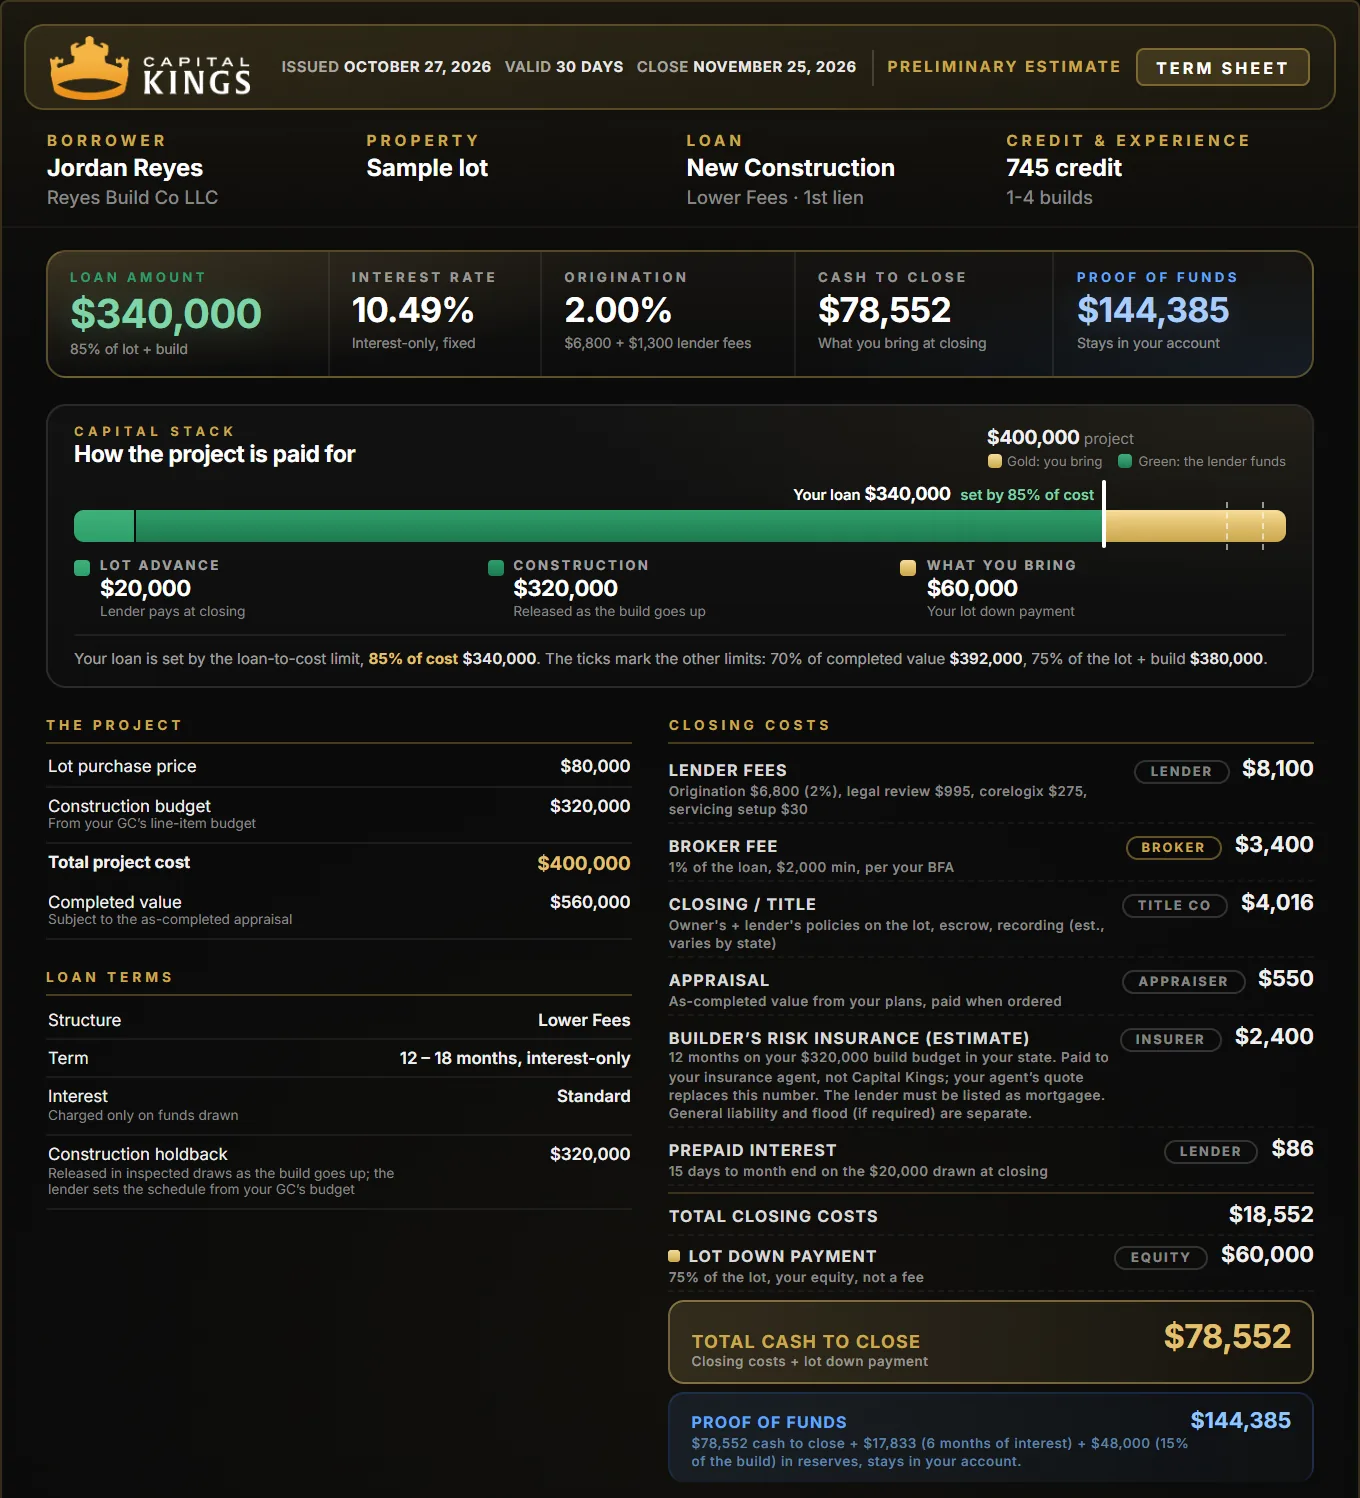
Task: Click the BROKER badge on Broker Fee row
Action: pos(1173,847)
